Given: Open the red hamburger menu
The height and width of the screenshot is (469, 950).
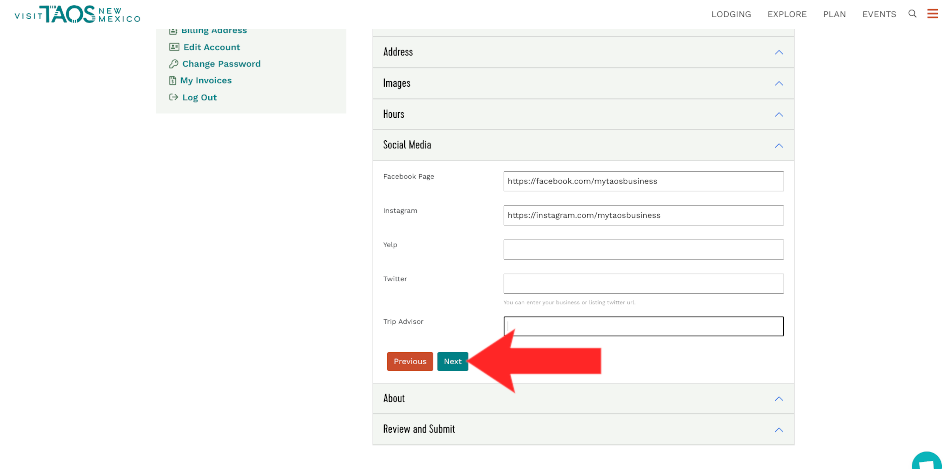Looking at the screenshot, I should pyautogui.click(x=932, y=14).
